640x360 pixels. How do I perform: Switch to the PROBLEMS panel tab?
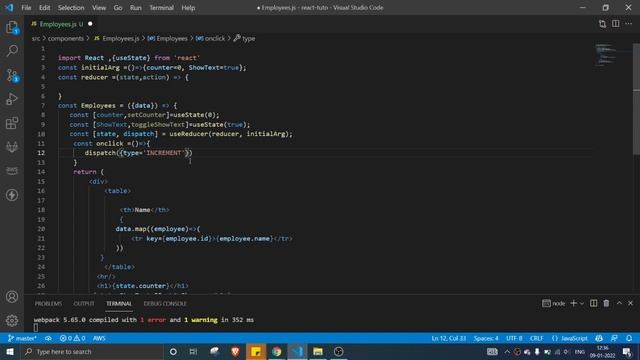click(48, 303)
